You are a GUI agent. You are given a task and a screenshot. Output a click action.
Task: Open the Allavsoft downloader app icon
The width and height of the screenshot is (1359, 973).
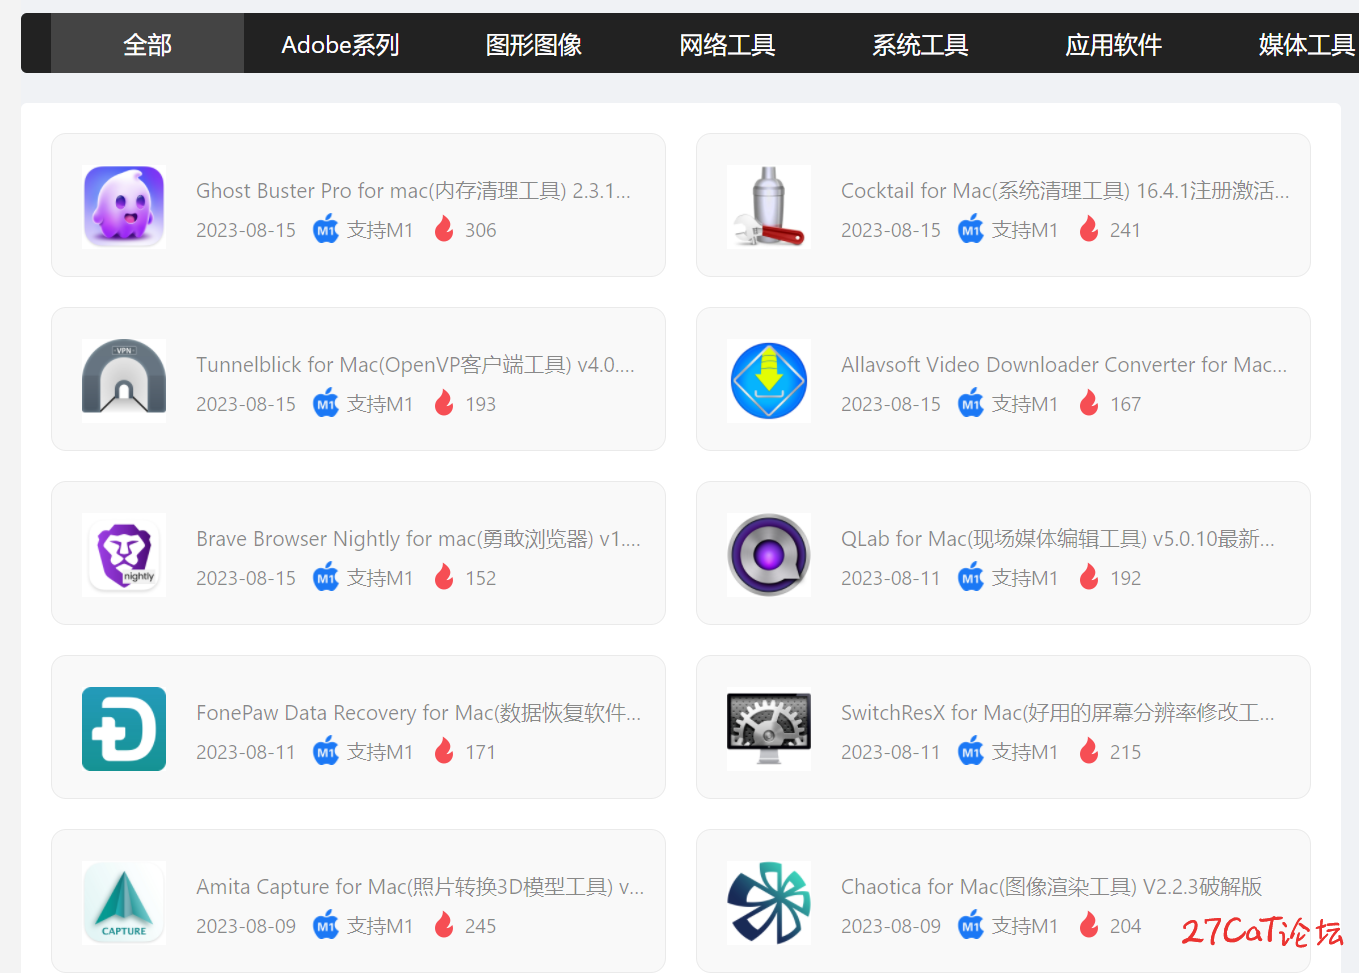click(x=769, y=380)
